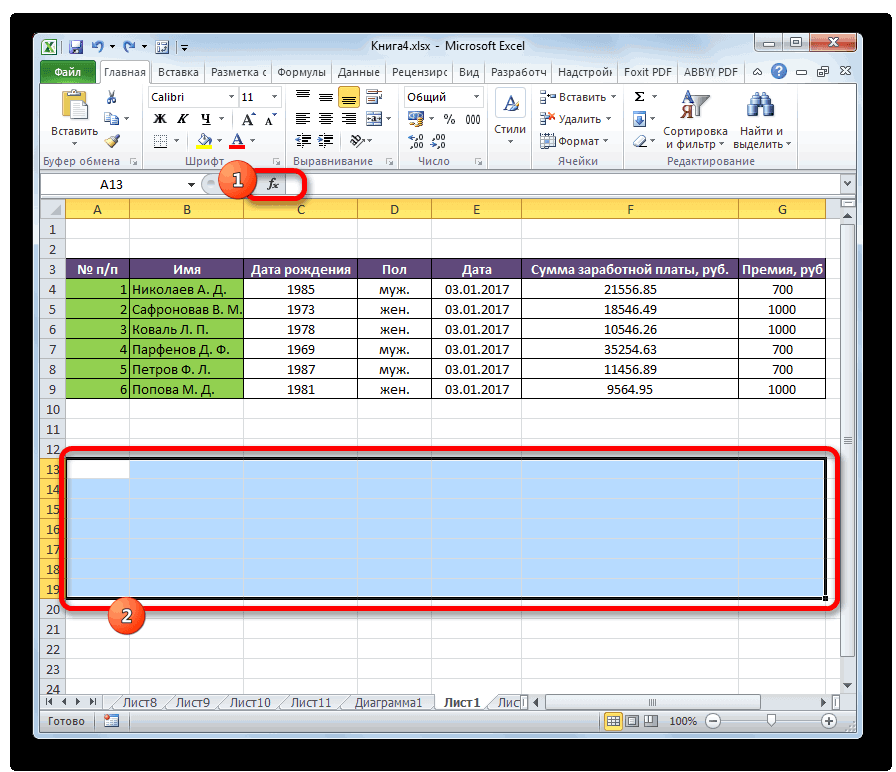The height and width of the screenshot is (772, 896).
Task: Open the Name Box dropdown arrow
Action: (x=192, y=184)
